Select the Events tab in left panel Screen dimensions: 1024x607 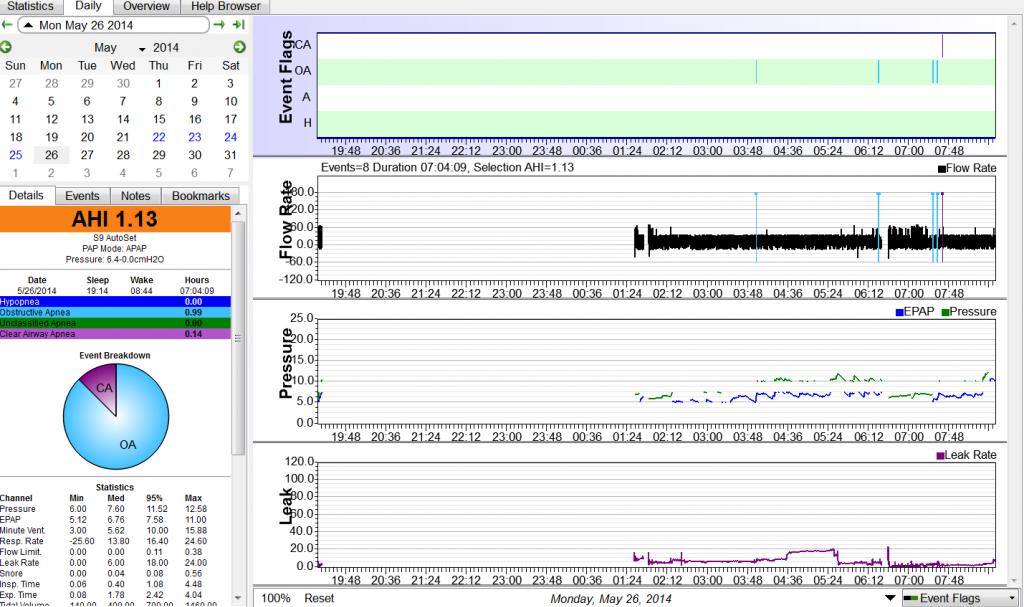click(81, 196)
